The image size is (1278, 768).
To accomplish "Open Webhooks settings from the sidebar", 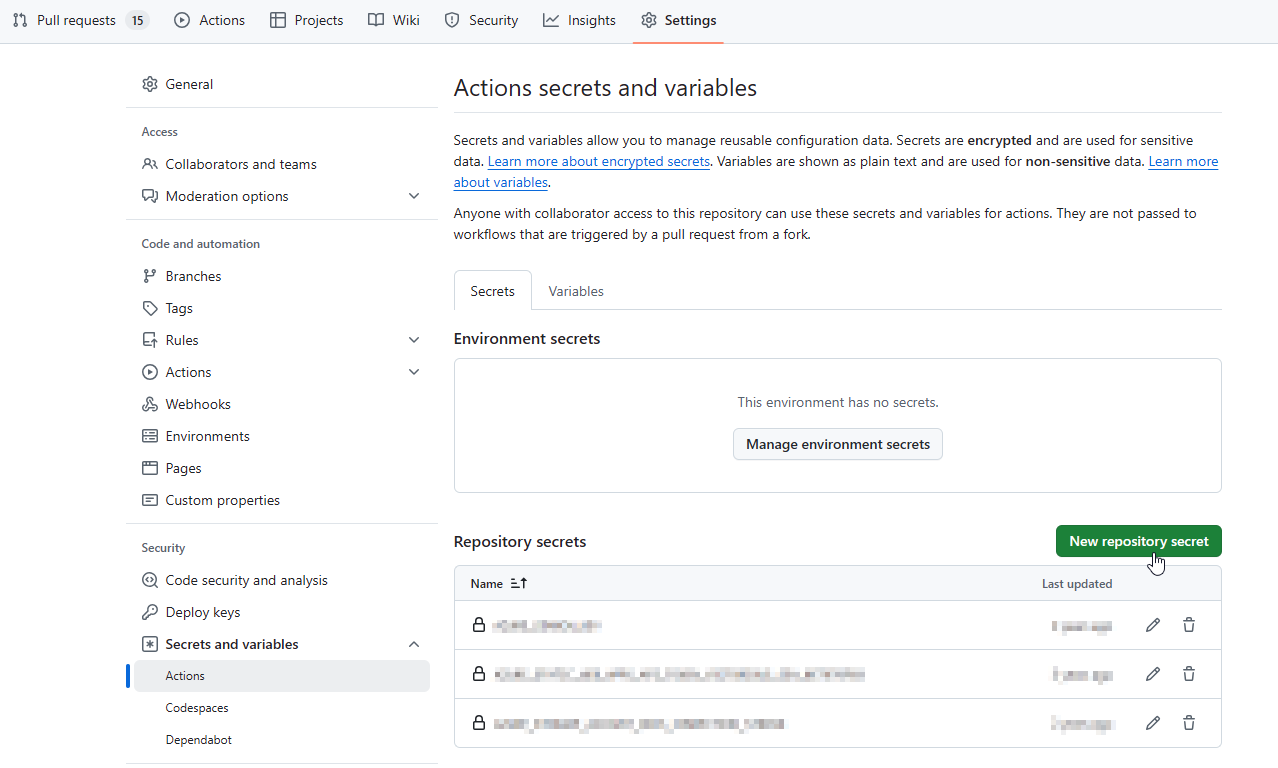I will pos(197,403).
